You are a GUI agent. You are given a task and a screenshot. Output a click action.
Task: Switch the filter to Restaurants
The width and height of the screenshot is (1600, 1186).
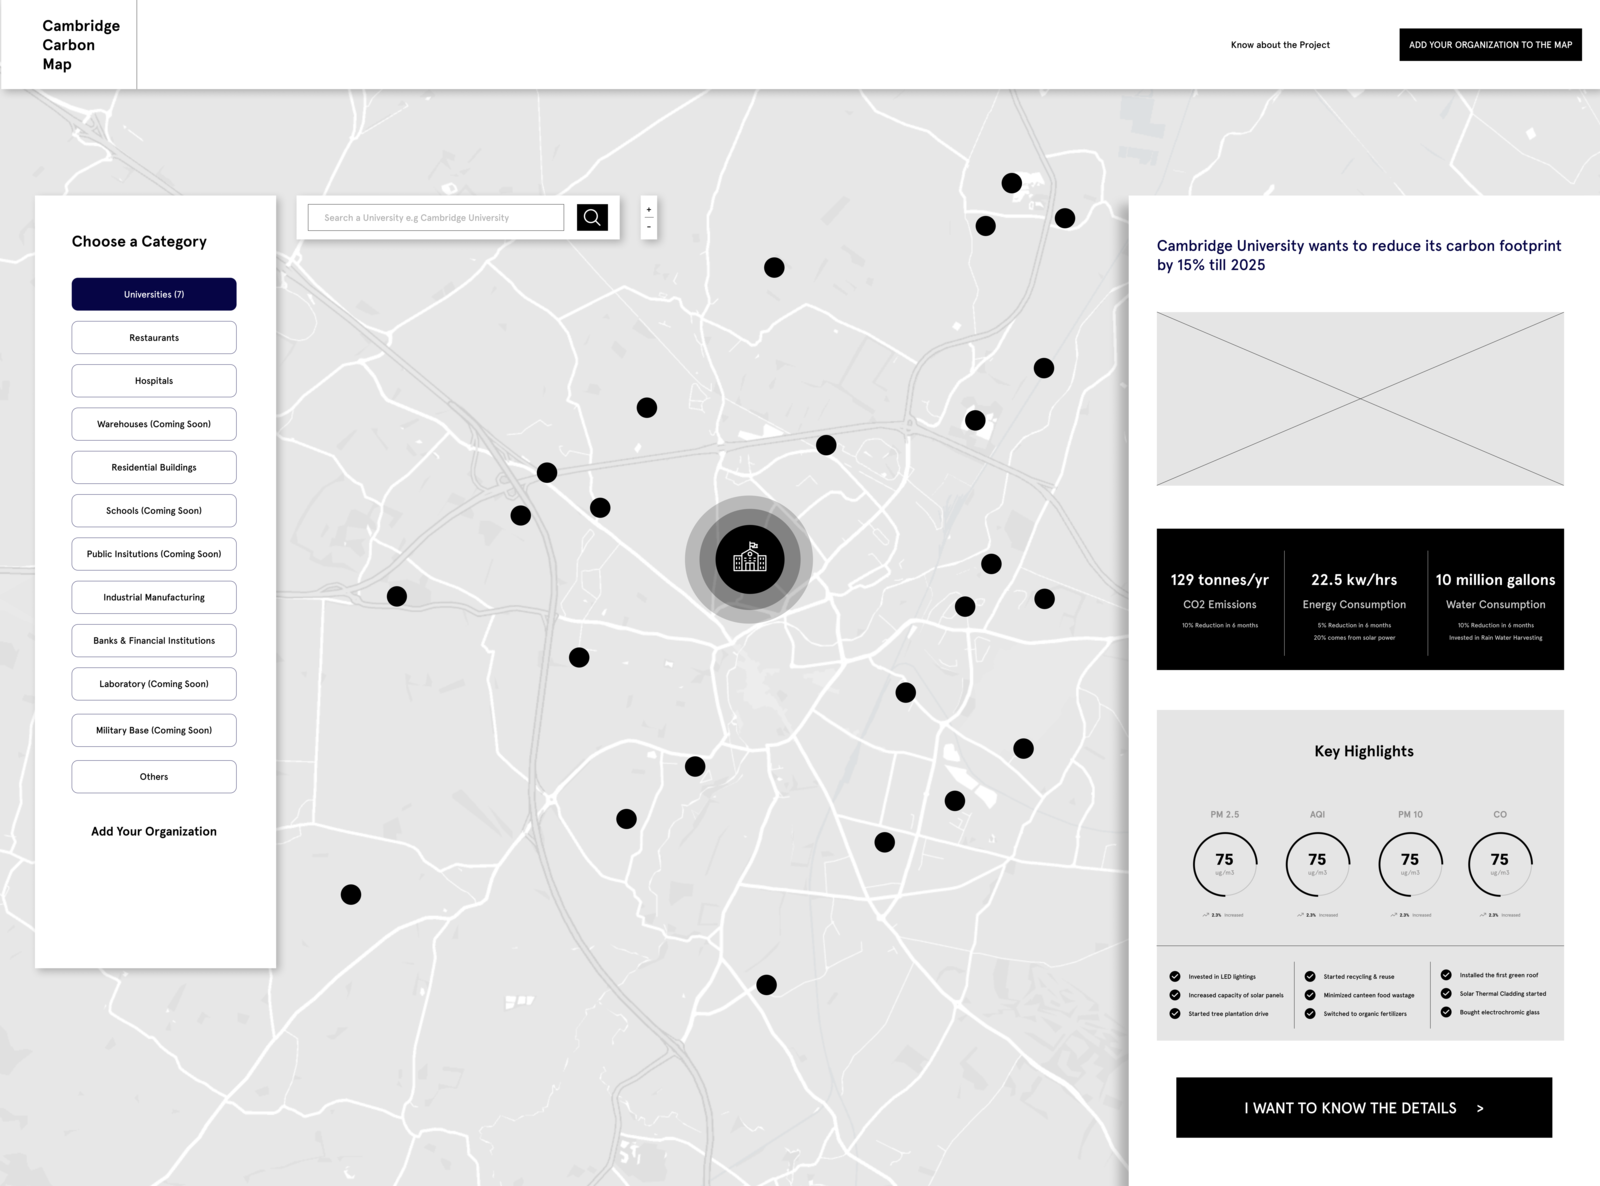coord(153,337)
